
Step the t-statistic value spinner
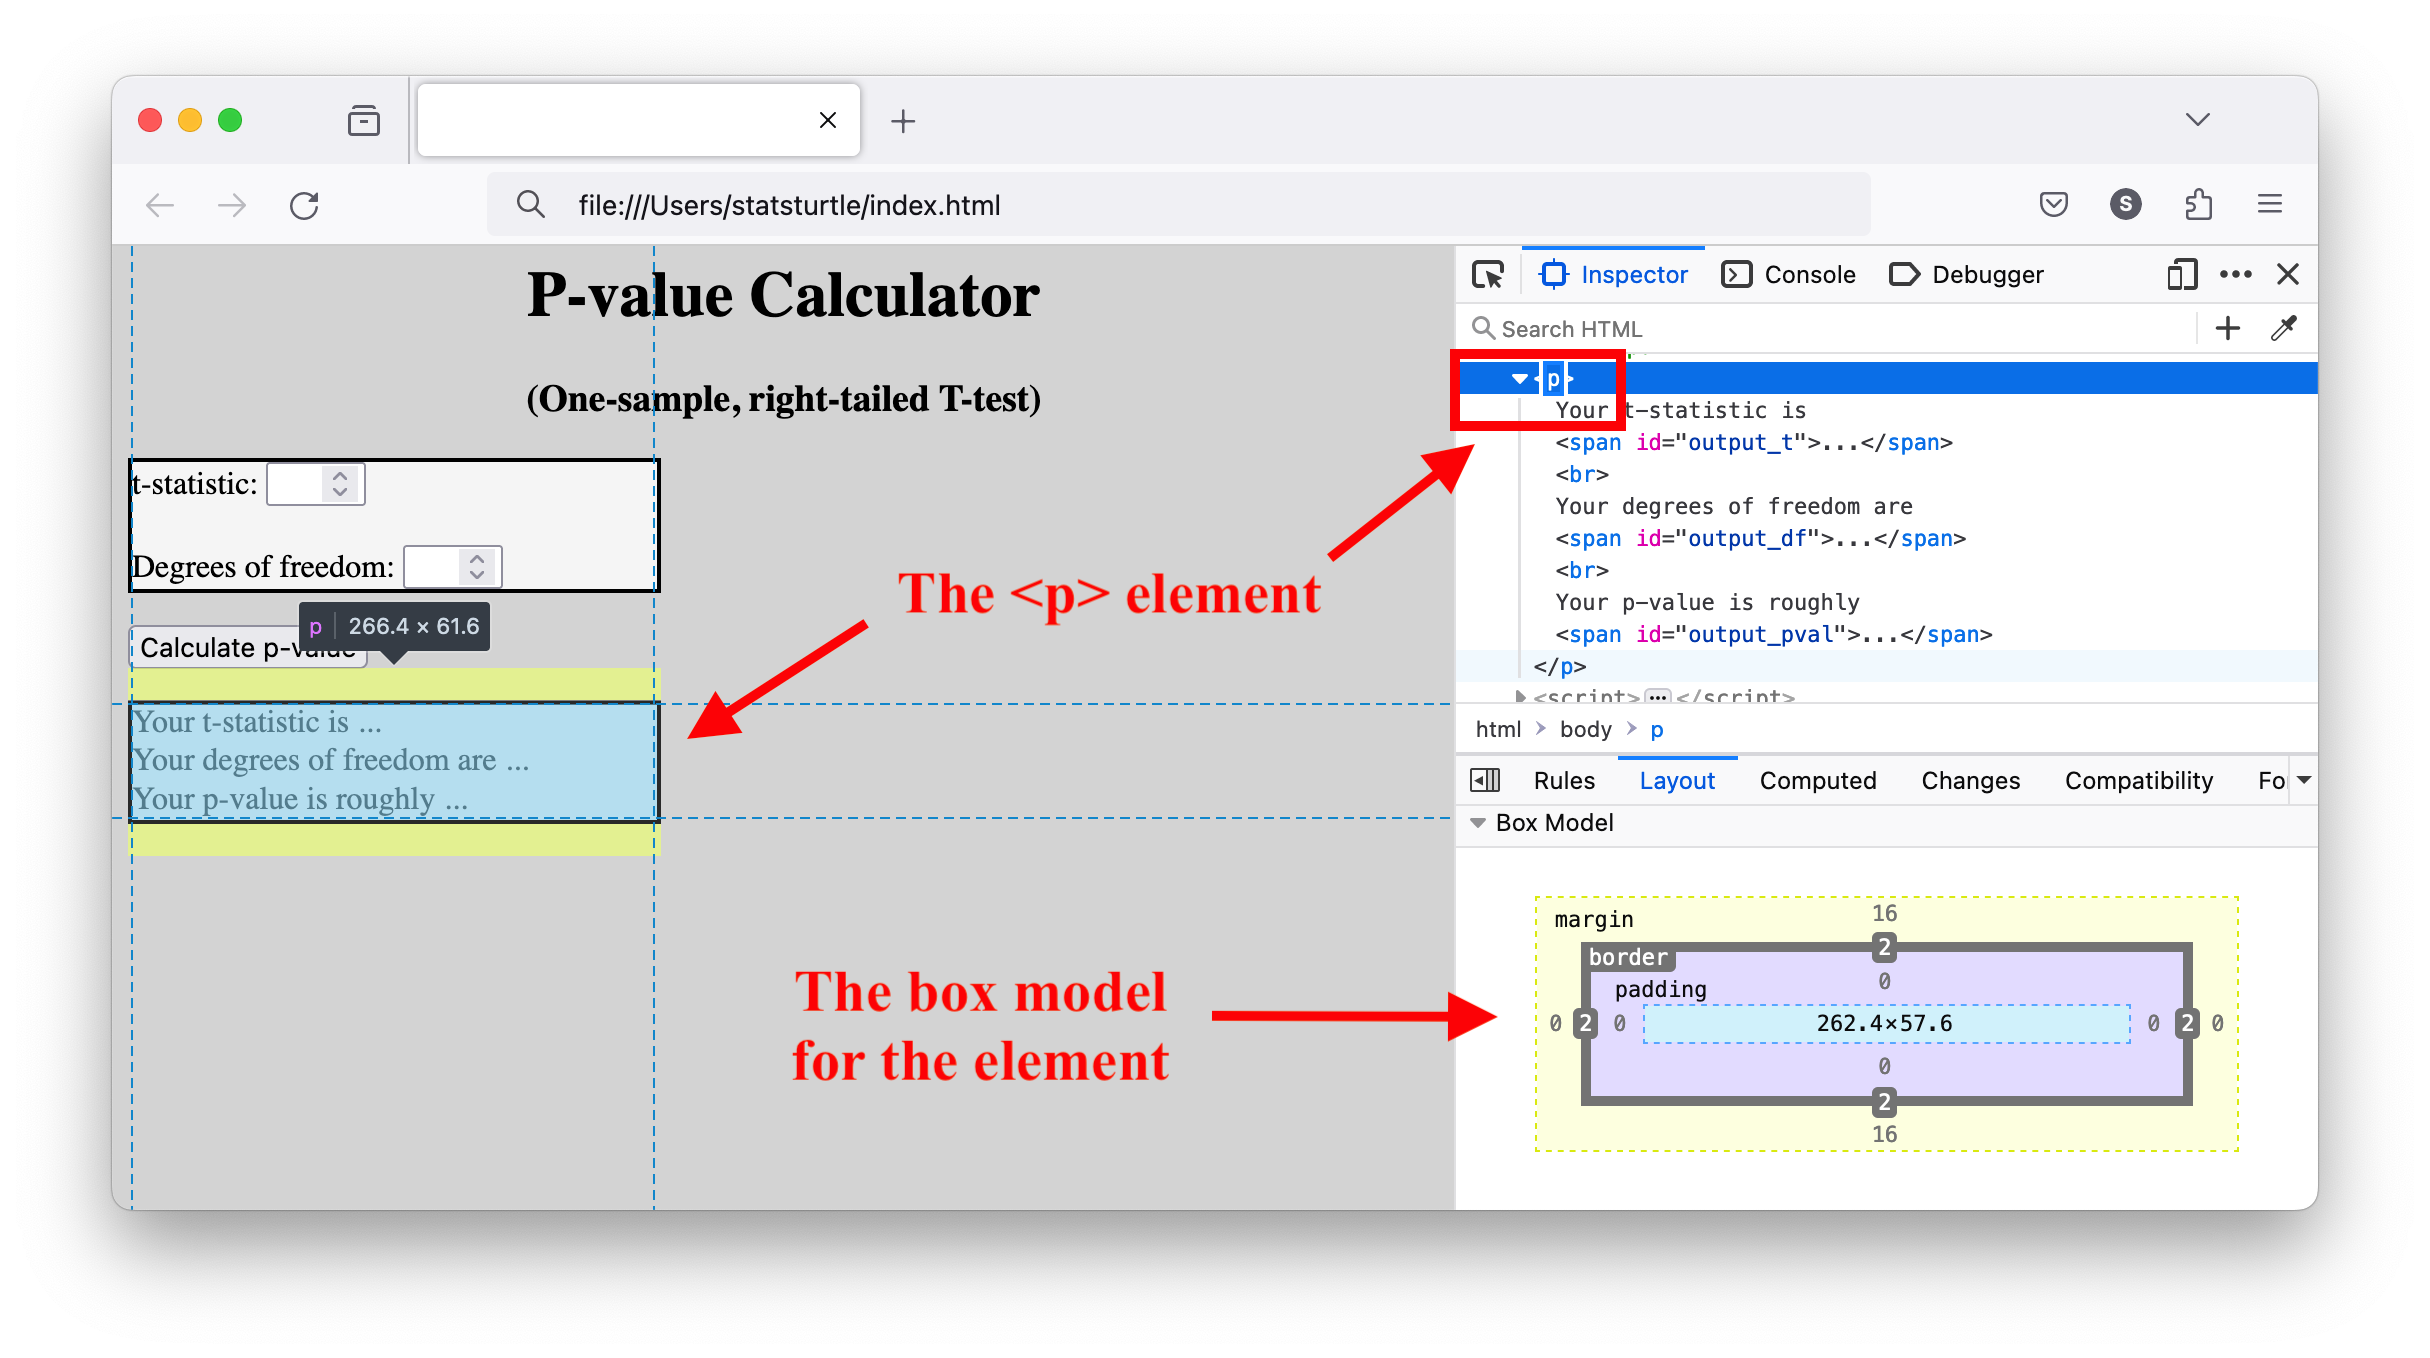340,484
